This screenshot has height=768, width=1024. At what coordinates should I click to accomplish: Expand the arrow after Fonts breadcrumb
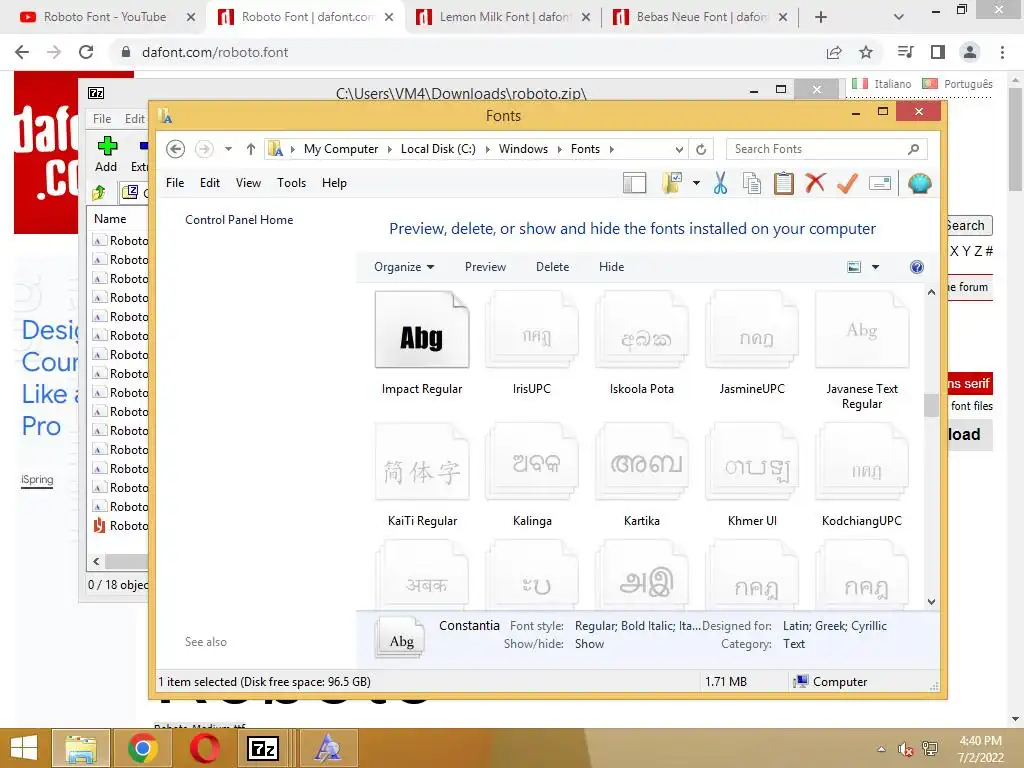coord(612,149)
